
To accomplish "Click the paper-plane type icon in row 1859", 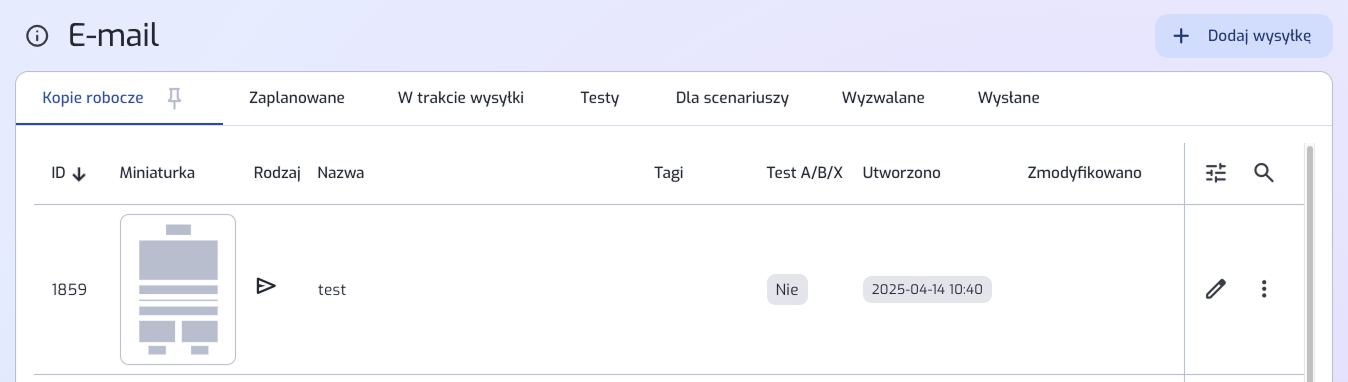I will (x=265, y=286).
